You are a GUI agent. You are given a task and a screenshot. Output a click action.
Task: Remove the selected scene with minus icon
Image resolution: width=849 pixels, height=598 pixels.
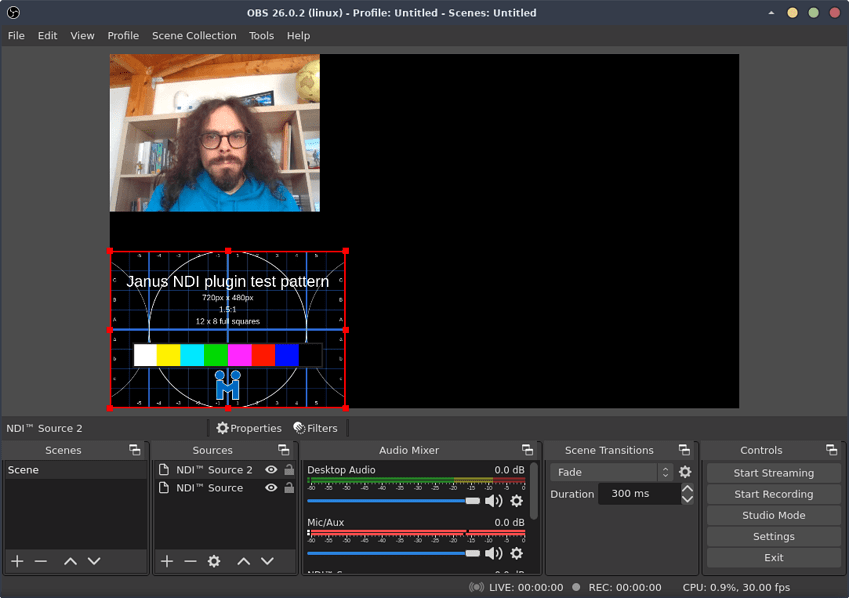coord(41,561)
